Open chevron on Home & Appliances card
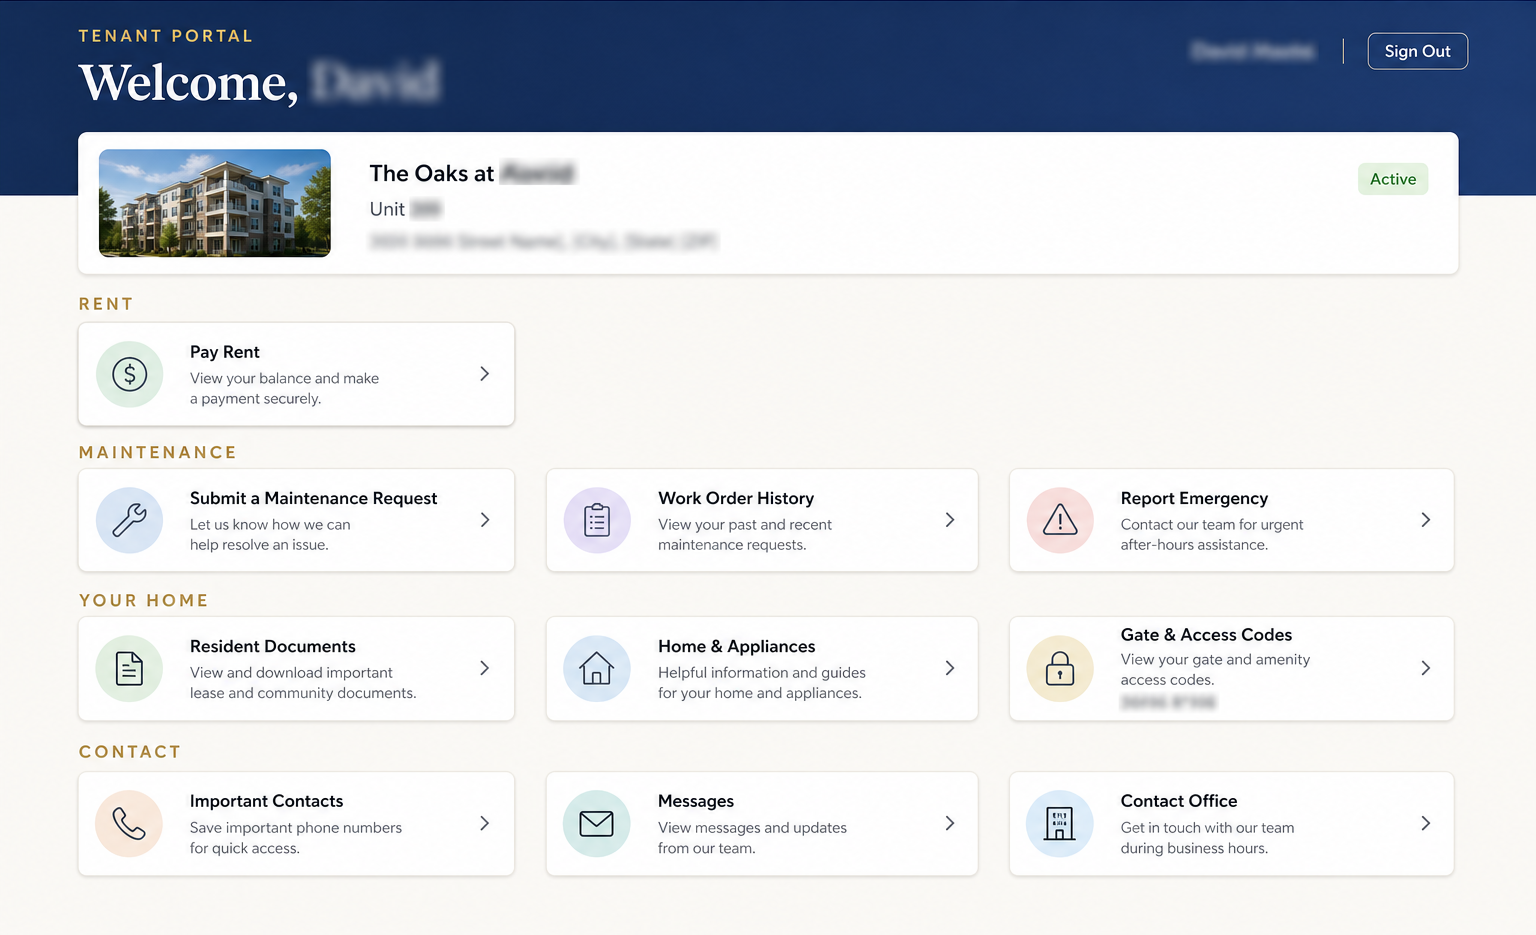Image resolution: width=1536 pixels, height=935 pixels. [950, 668]
